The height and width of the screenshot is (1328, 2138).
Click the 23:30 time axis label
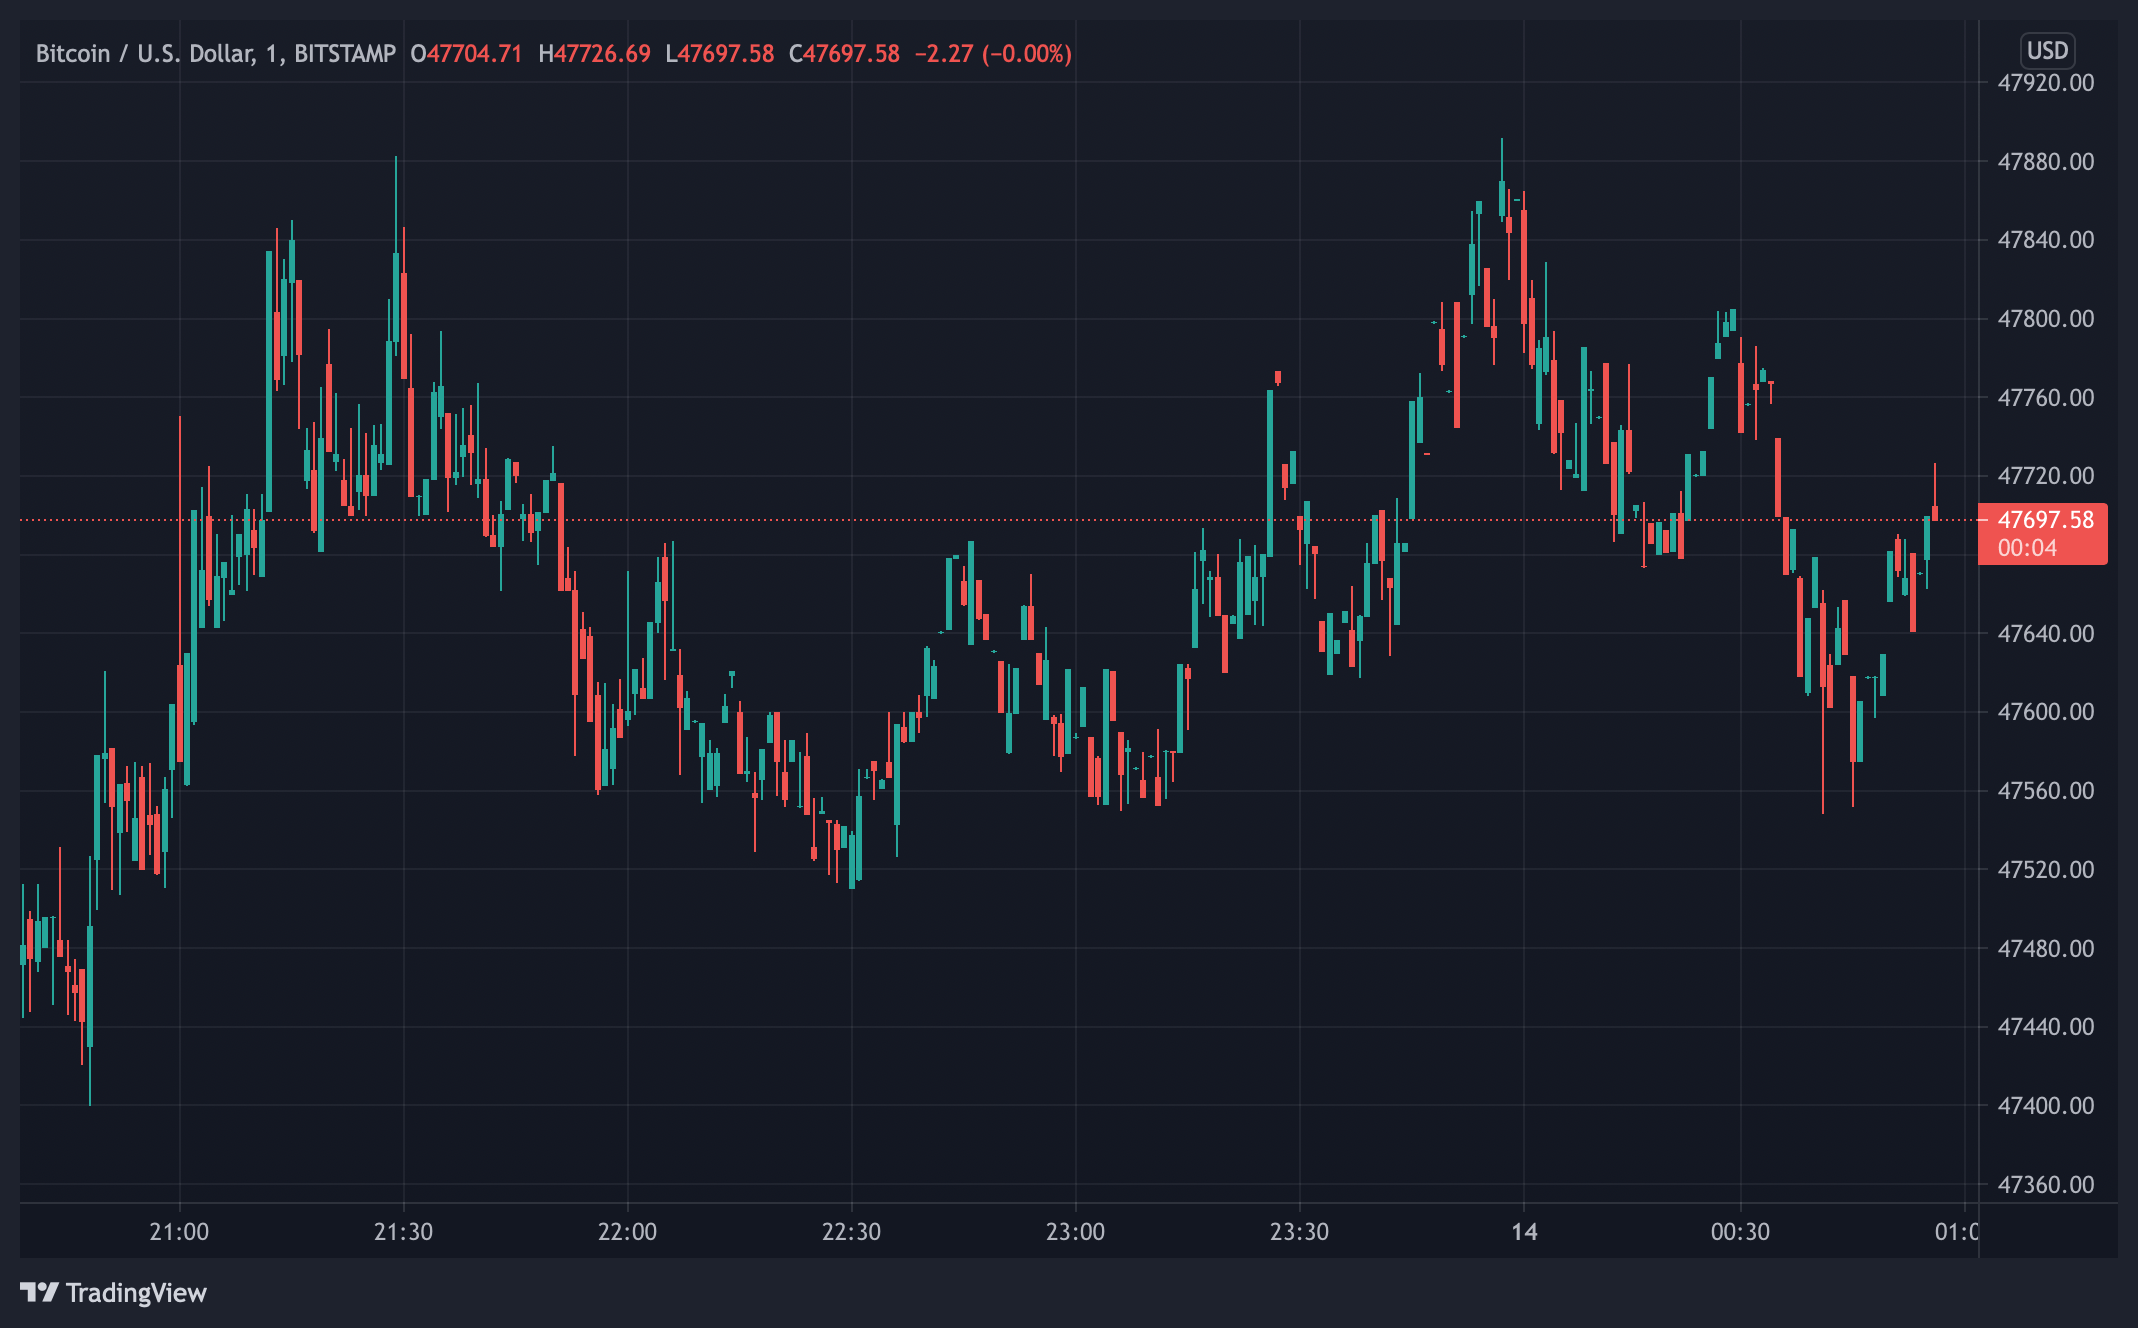click(1299, 1231)
